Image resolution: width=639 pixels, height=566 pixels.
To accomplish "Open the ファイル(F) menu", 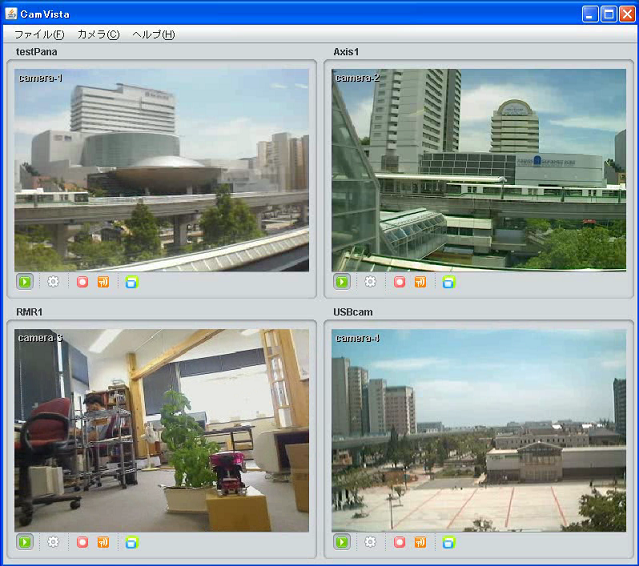I will [x=39, y=34].
